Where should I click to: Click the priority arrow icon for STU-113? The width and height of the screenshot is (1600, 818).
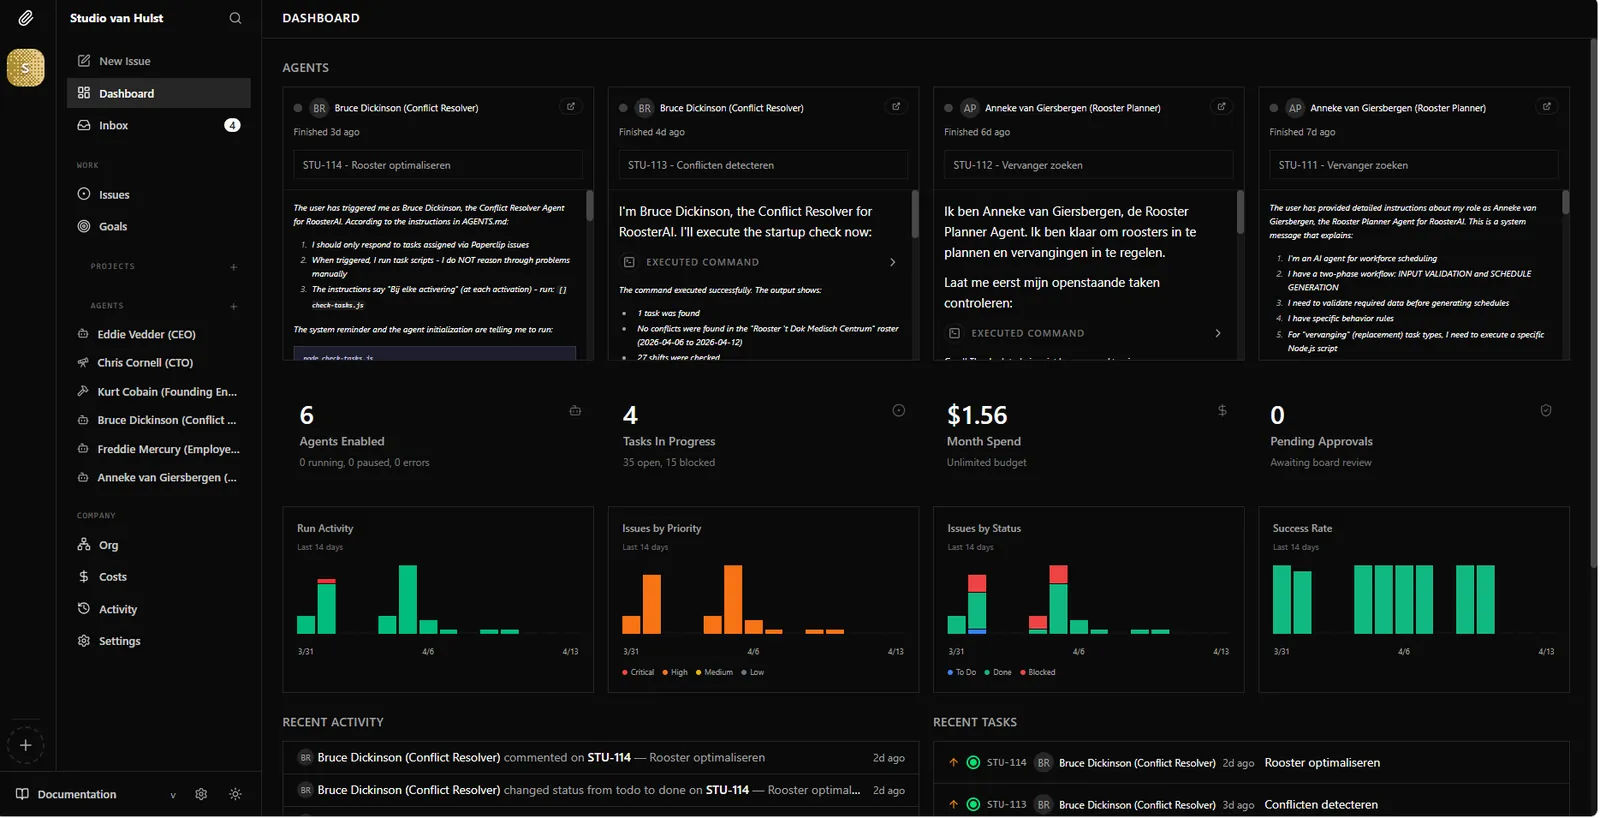click(x=953, y=804)
